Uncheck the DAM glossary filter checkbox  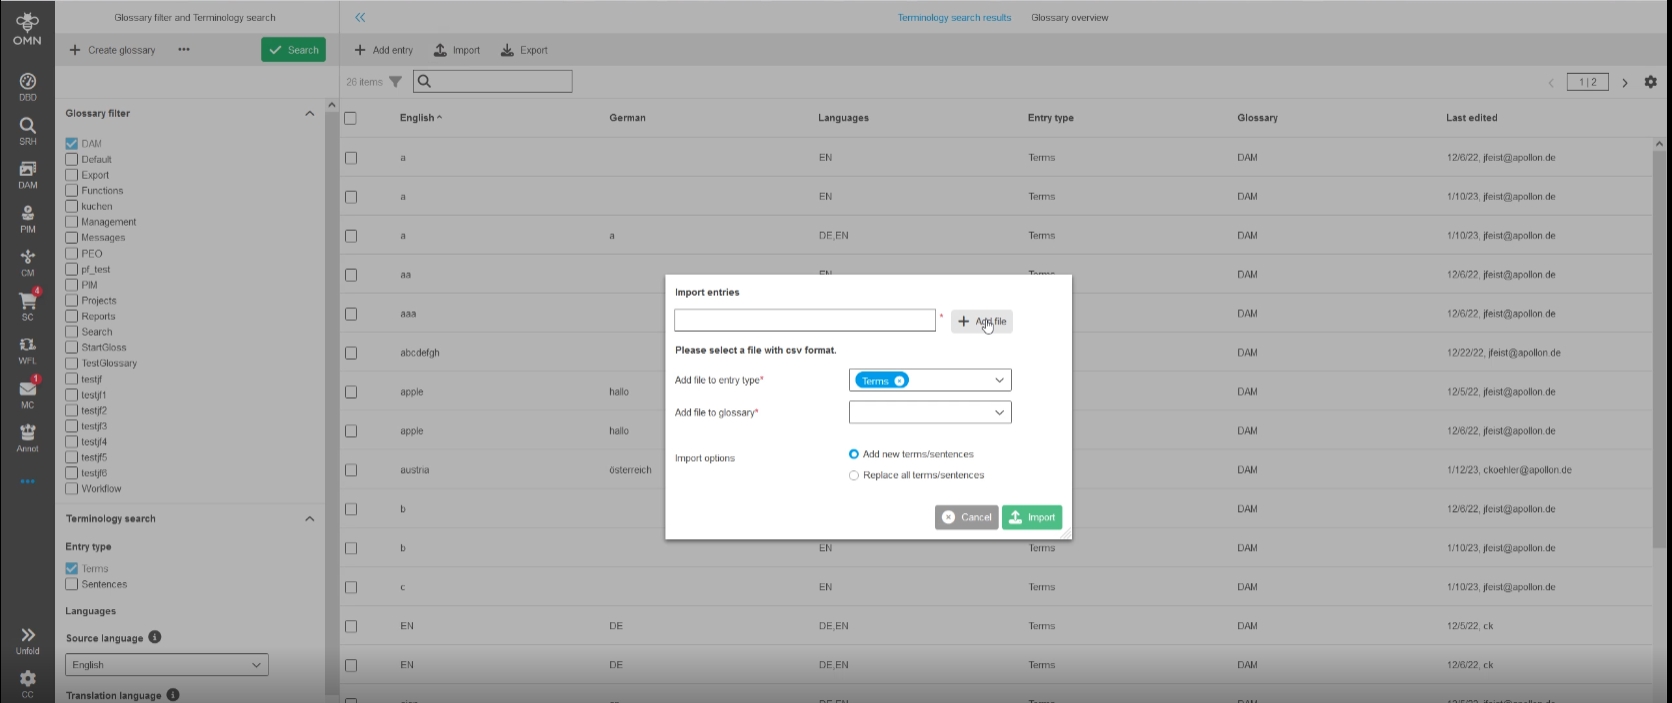(72, 144)
